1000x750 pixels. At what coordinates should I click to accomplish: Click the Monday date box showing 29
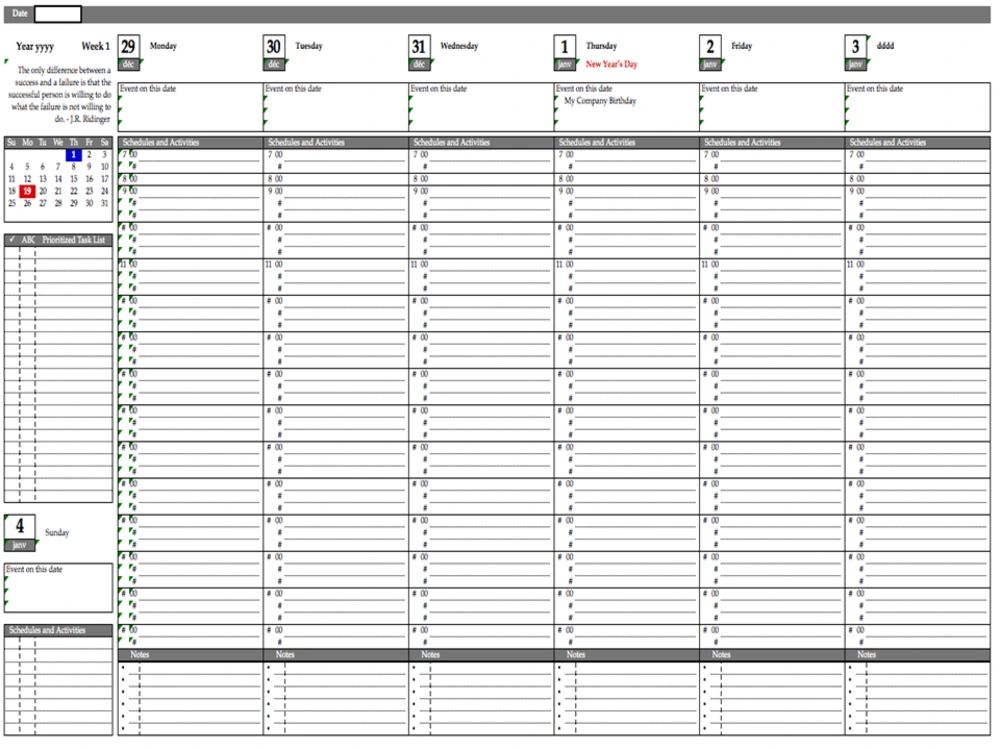128,47
